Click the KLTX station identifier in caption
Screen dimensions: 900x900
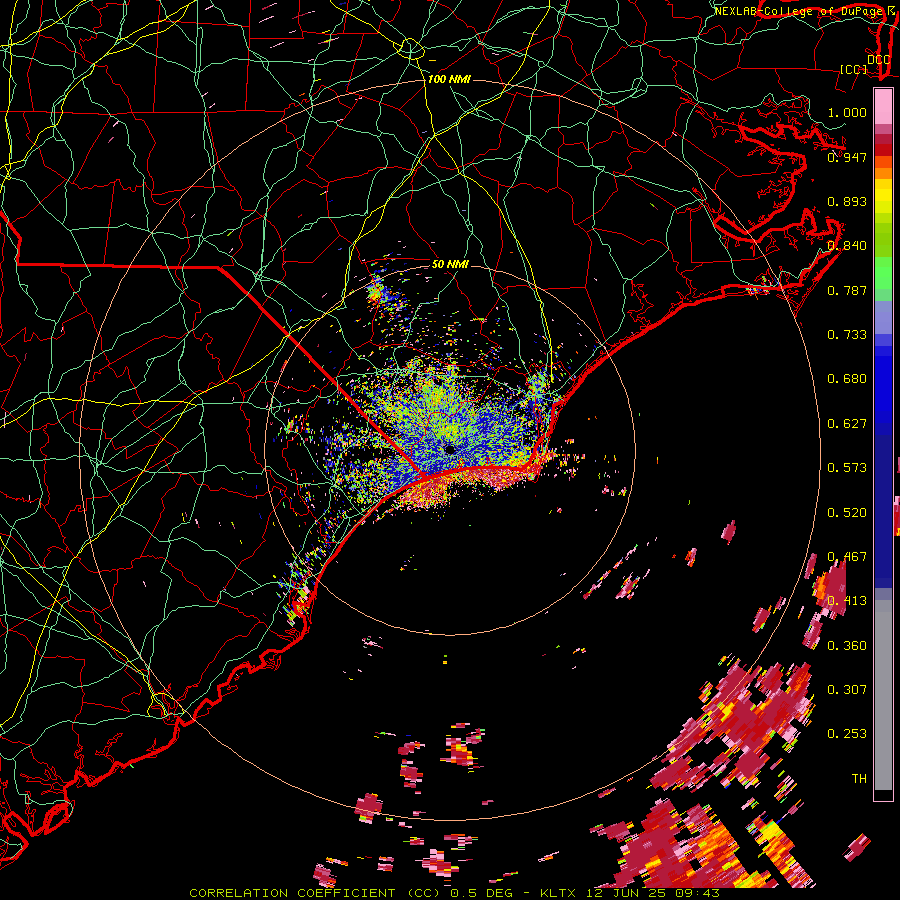(557, 893)
